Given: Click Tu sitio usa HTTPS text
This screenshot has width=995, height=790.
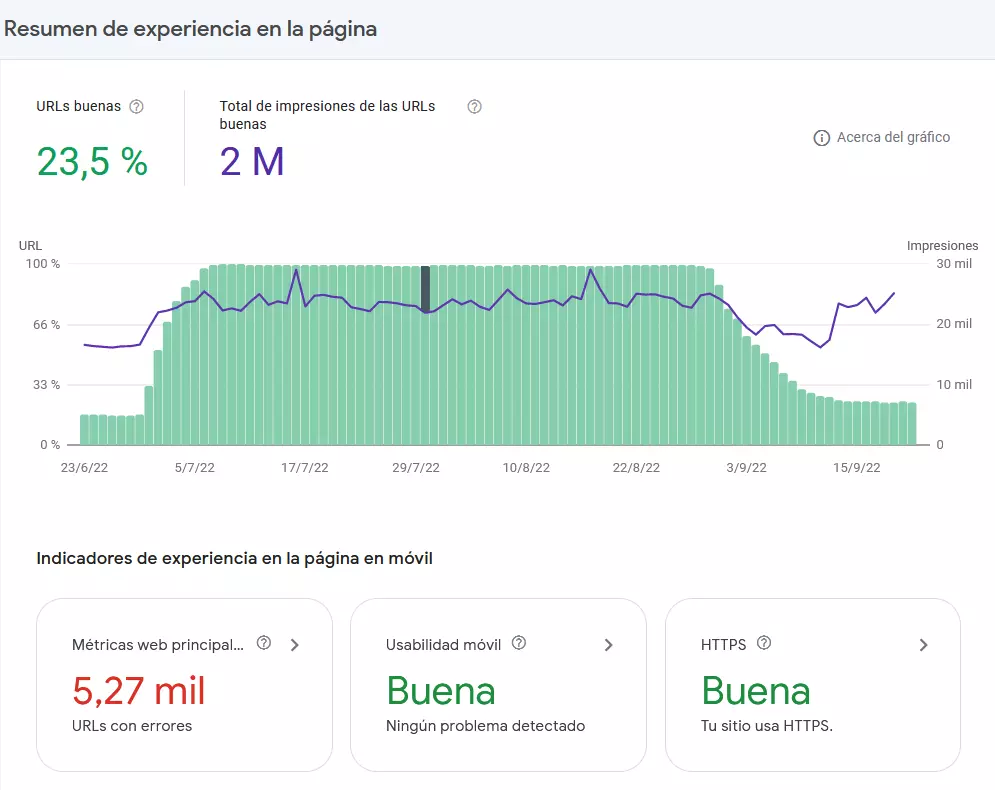Looking at the screenshot, I should click(x=767, y=726).
